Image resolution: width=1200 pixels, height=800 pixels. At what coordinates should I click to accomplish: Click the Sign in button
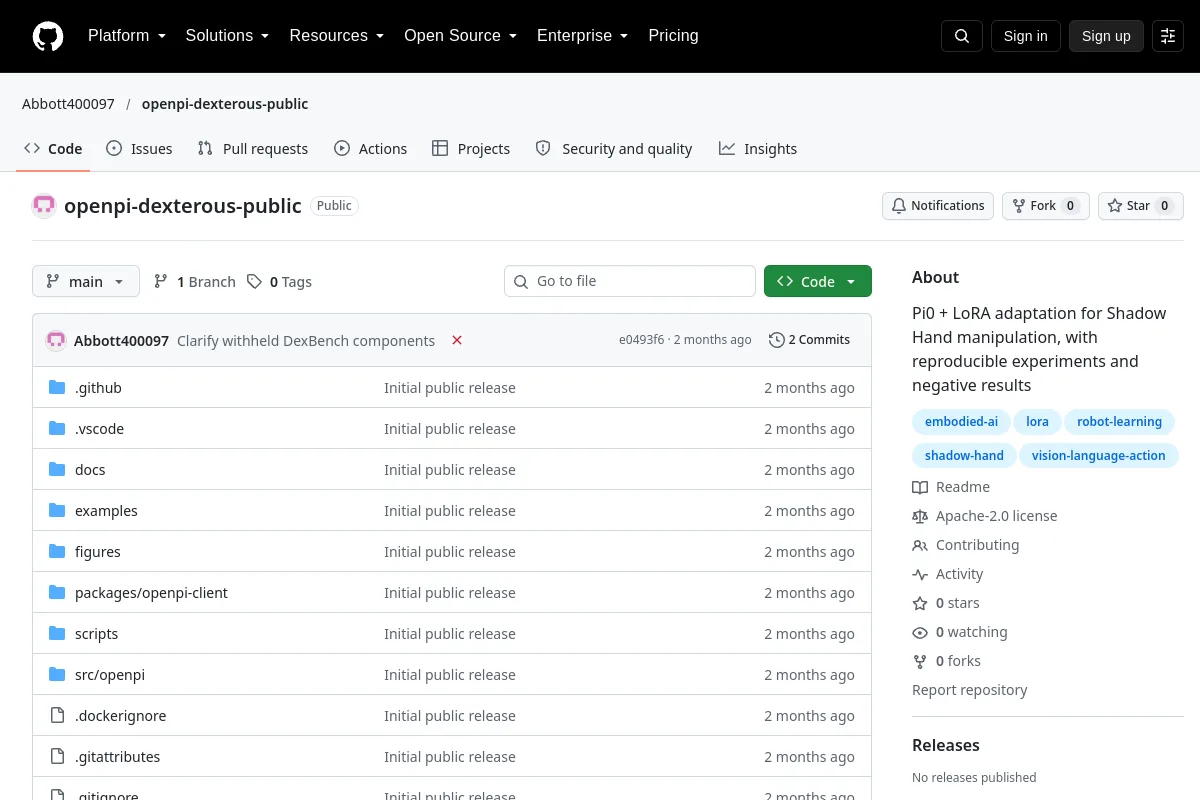pos(1025,36)
